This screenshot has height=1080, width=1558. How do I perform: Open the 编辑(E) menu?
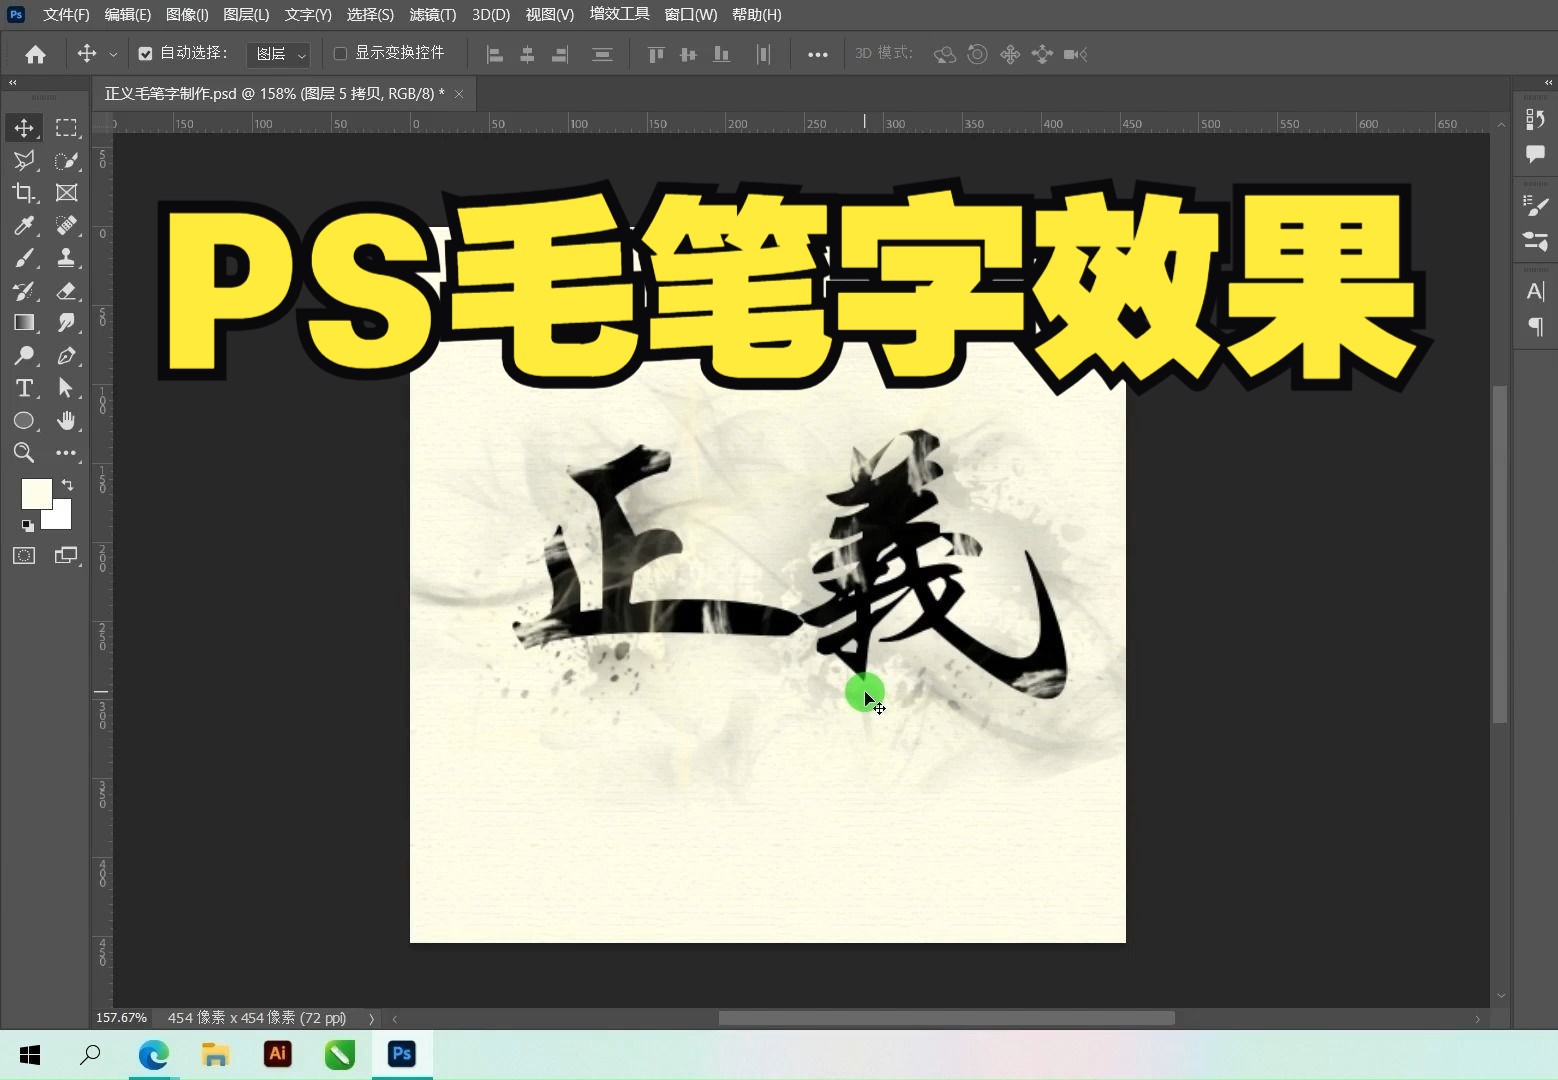128,15
